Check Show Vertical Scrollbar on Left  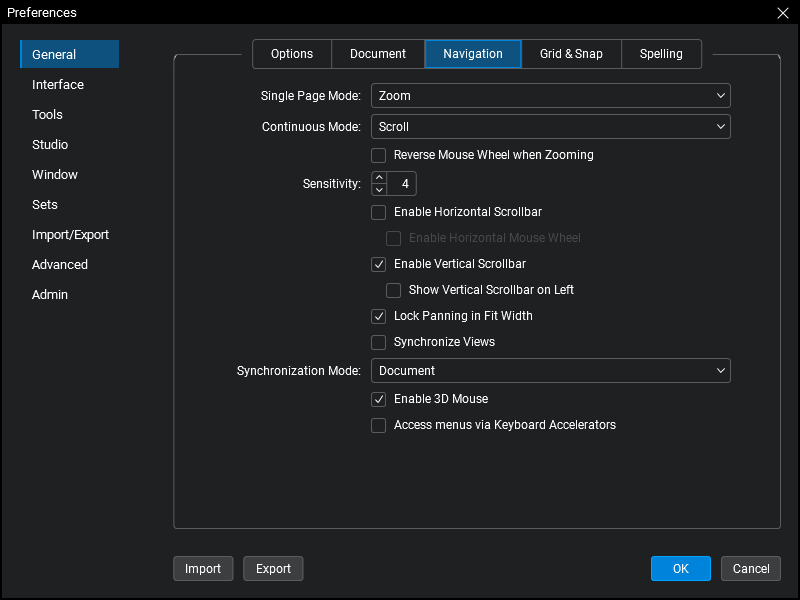[394, 290]
